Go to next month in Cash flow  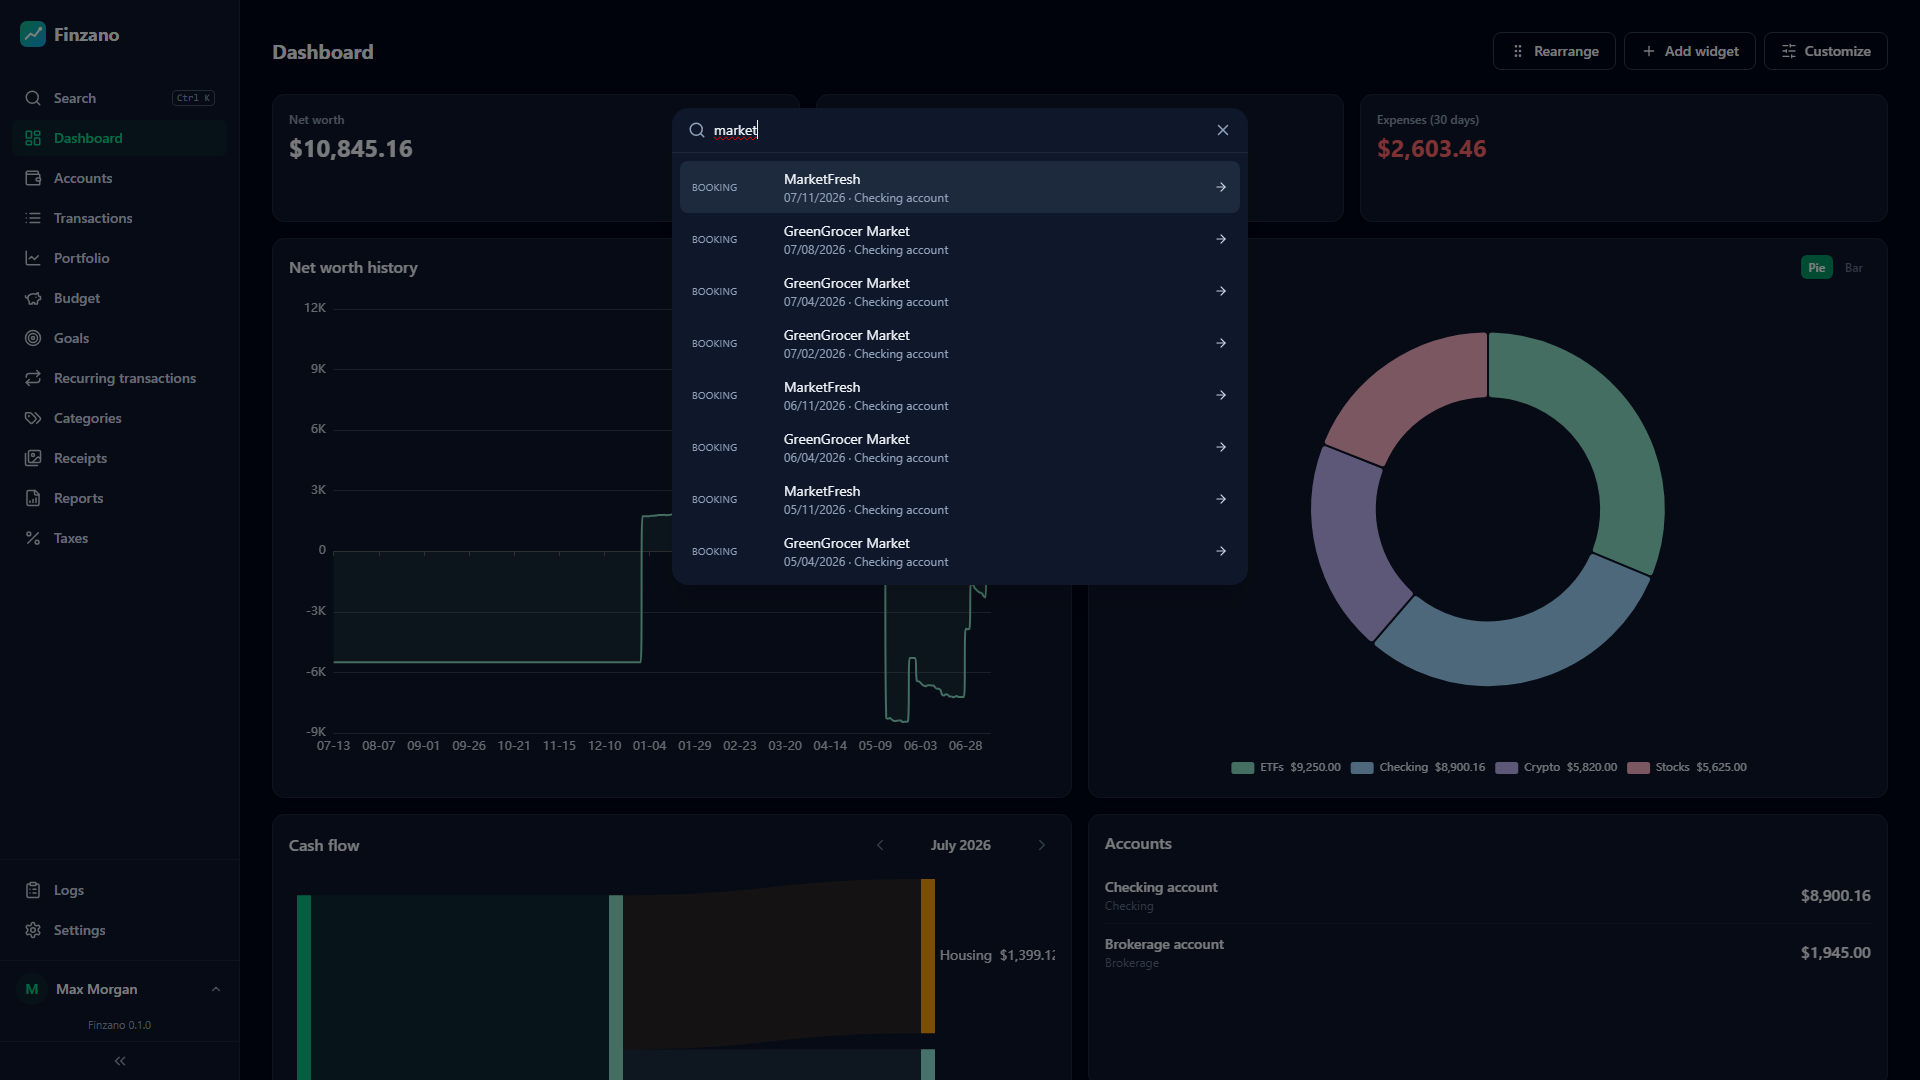pyautogui.click(x=1041, y=845)
